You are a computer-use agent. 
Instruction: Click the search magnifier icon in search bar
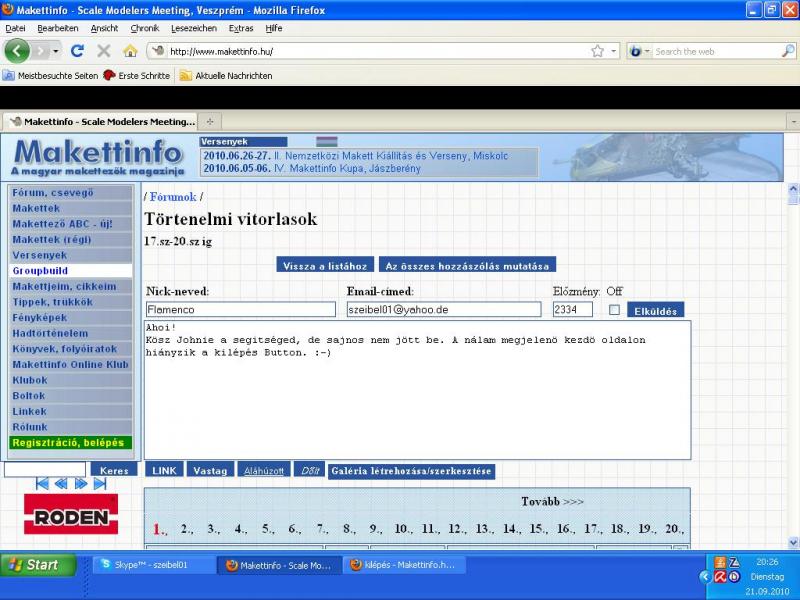787,50
